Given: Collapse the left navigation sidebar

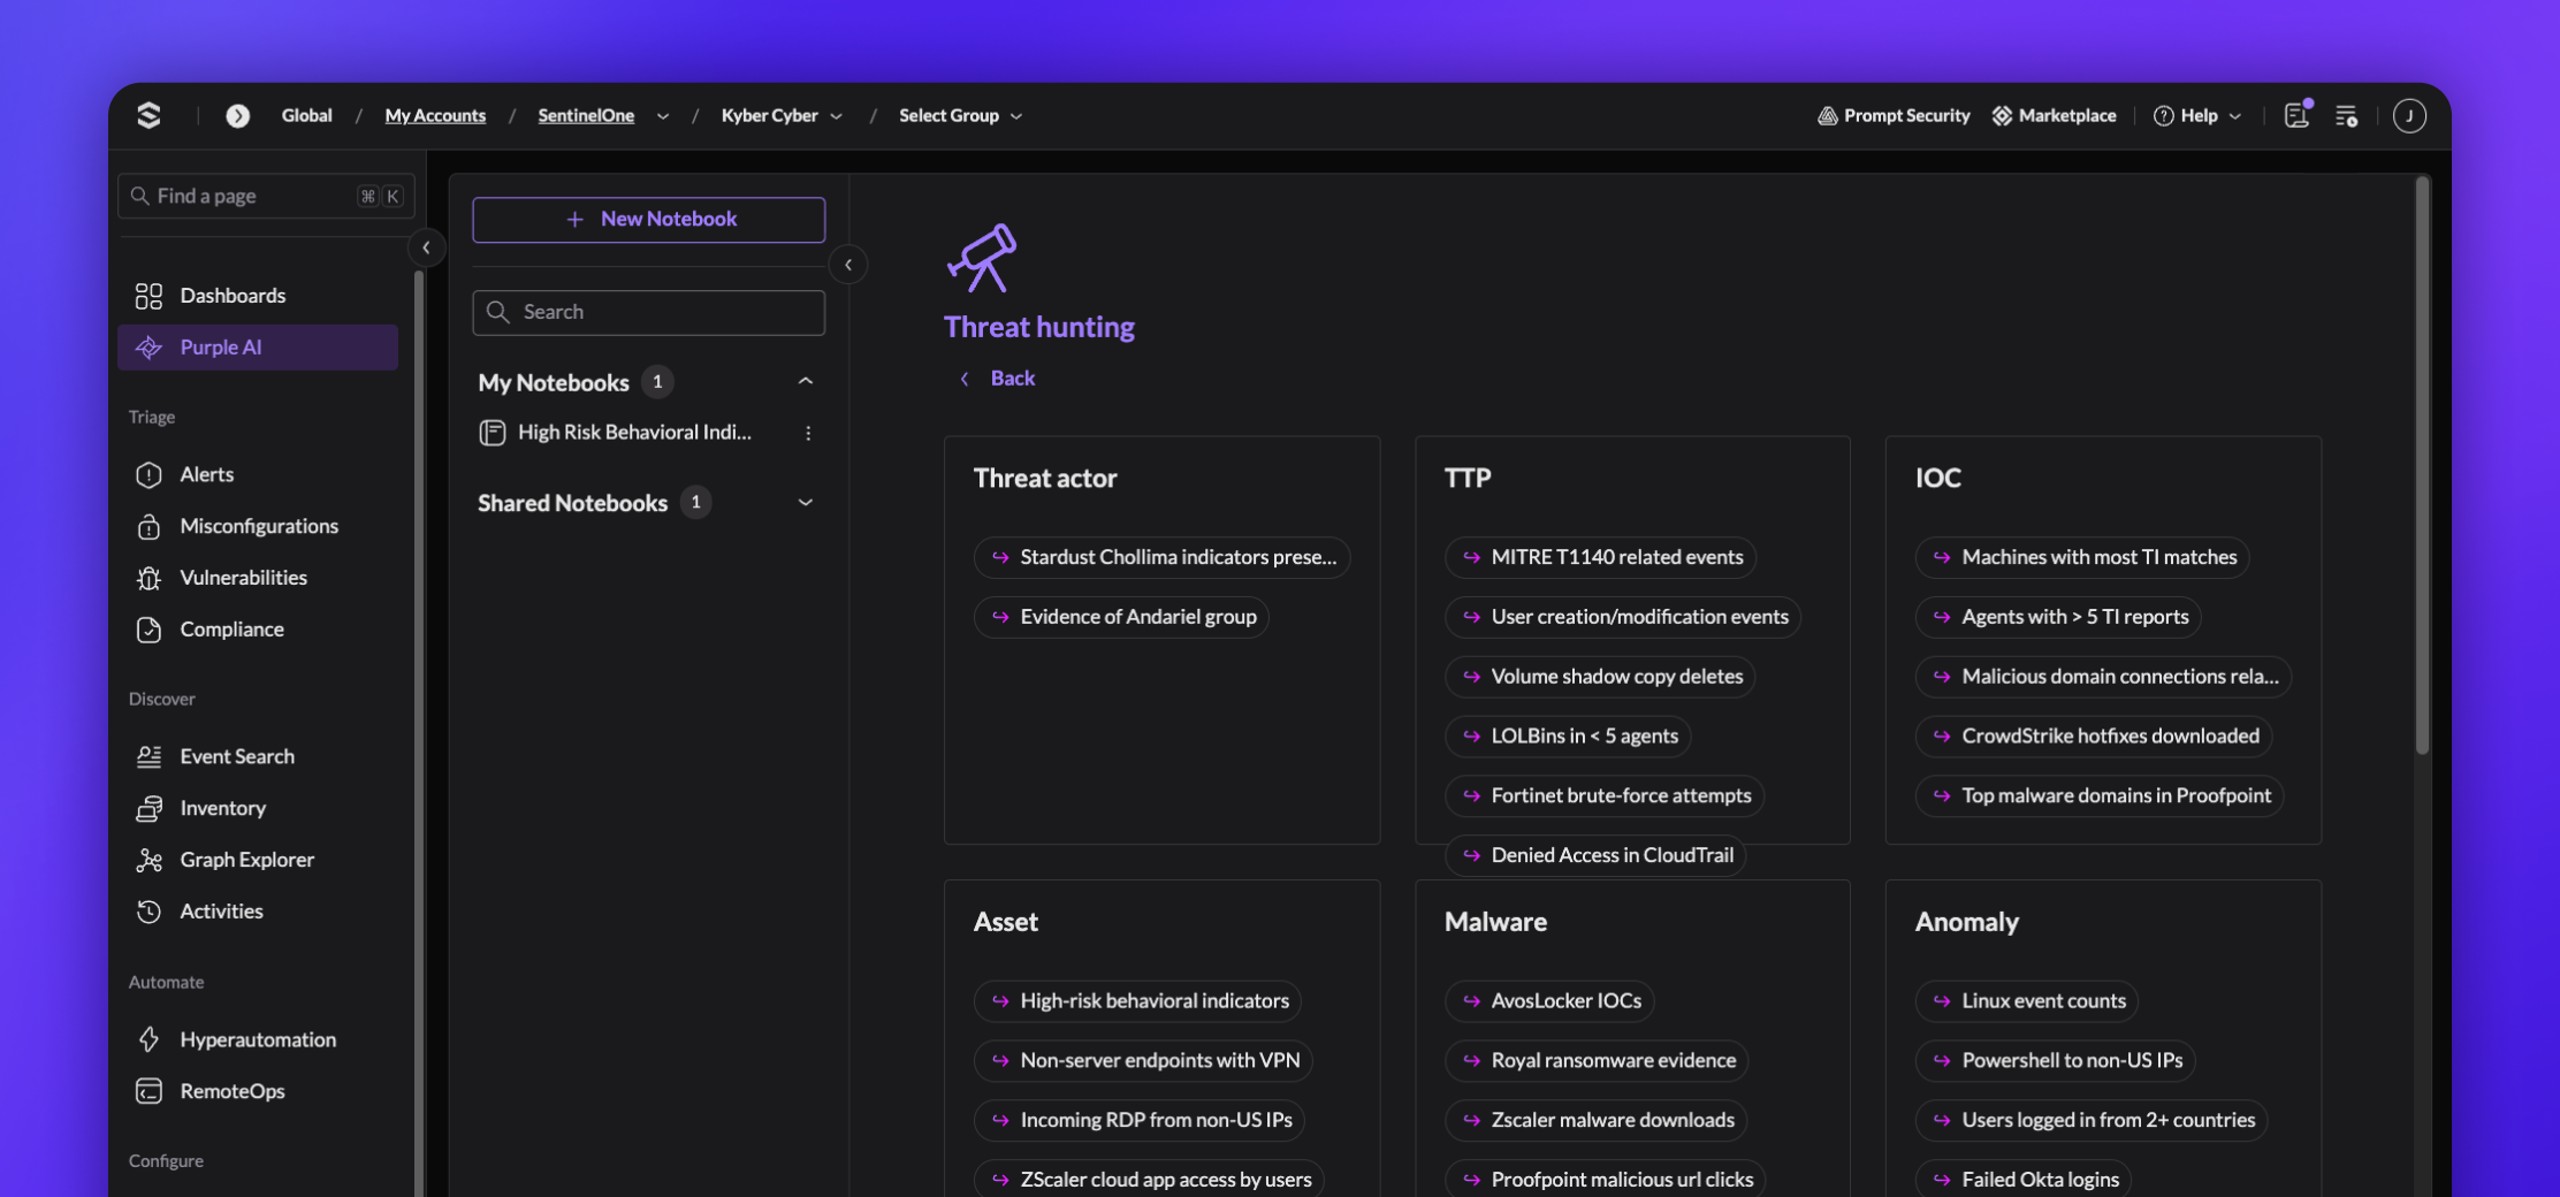Looking at the screenshot, I should pyautogui.click(x=426, y=247).
